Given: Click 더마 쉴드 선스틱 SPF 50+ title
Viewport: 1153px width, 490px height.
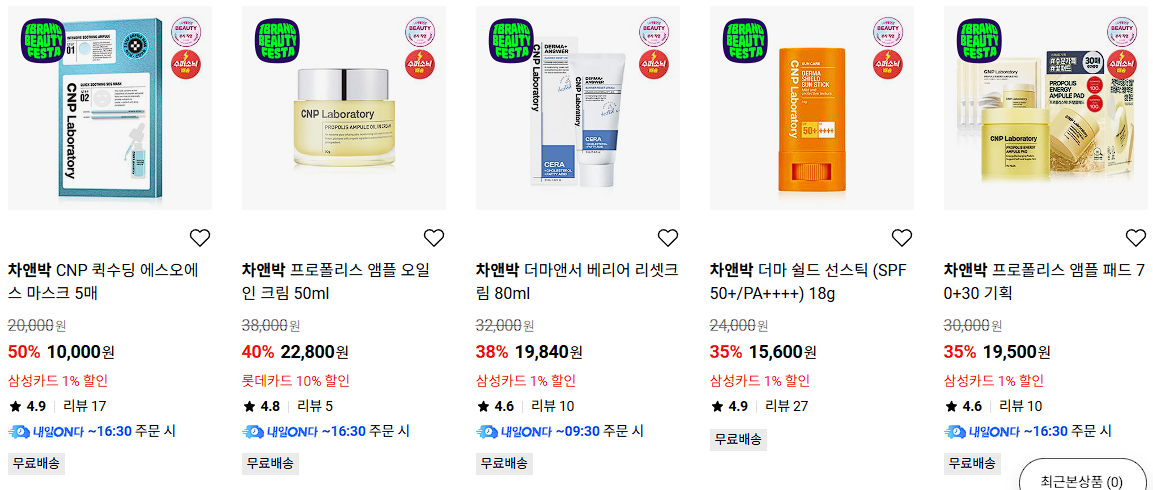Looking at the screenshot, I should pyautogui.click(x=808, y=281).
